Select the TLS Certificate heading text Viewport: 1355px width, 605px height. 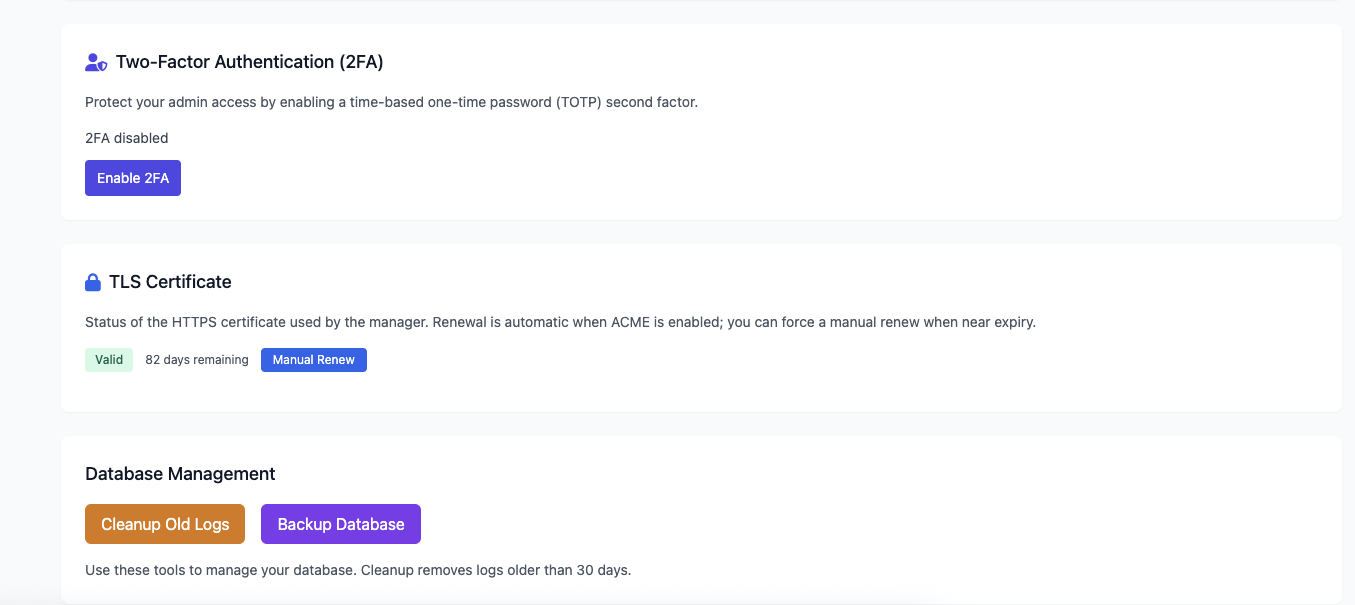(x=170, y=282)
